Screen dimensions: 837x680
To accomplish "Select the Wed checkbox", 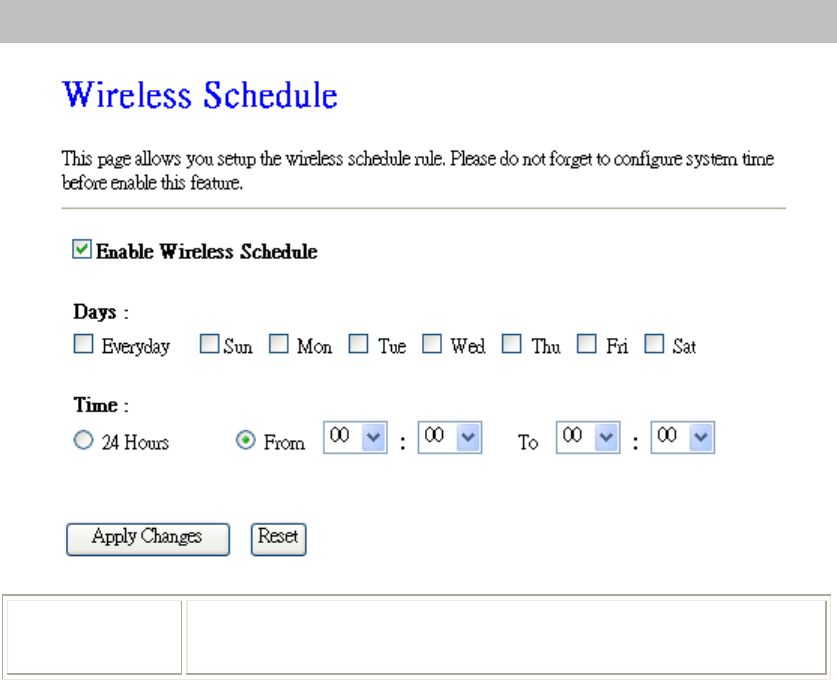I will (x=432, y=344).
